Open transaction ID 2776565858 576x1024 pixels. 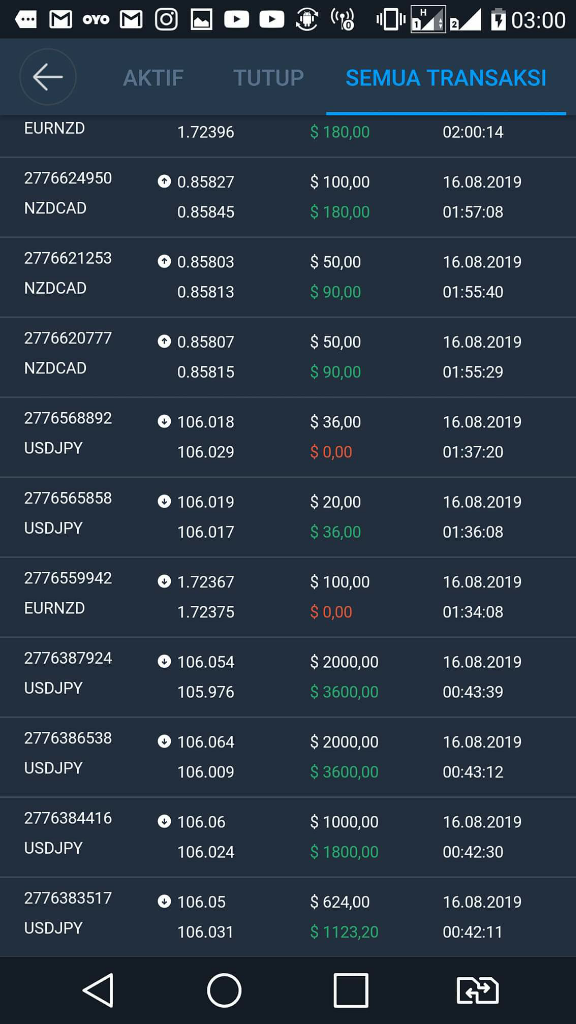point(68,498)
